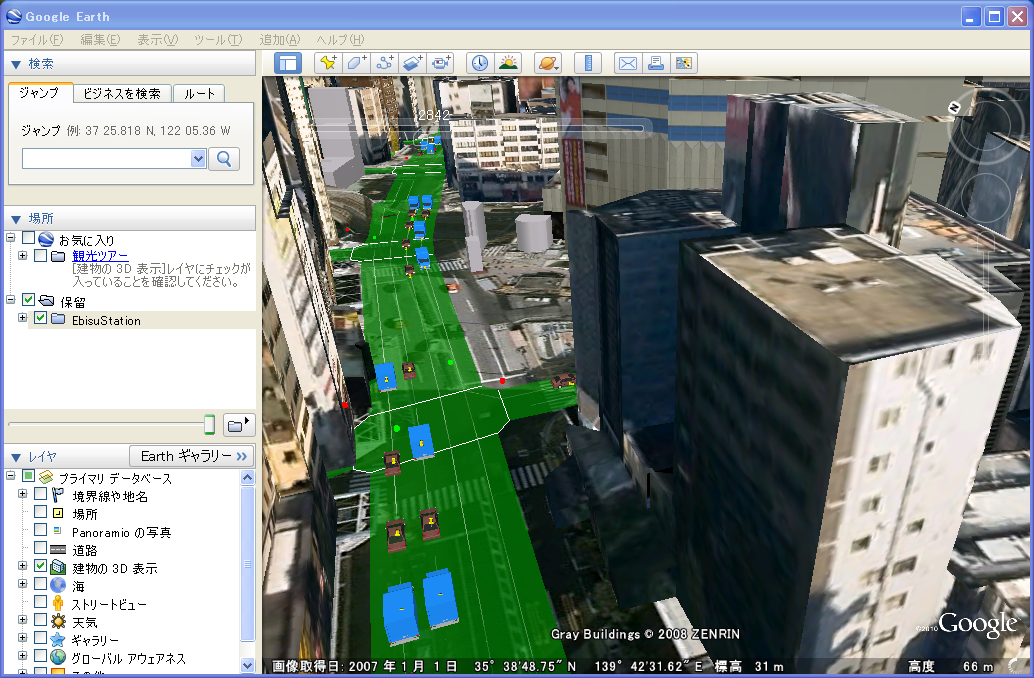Show historical imagery with the clock icon
1034x678 pixels.
[479, 63]
